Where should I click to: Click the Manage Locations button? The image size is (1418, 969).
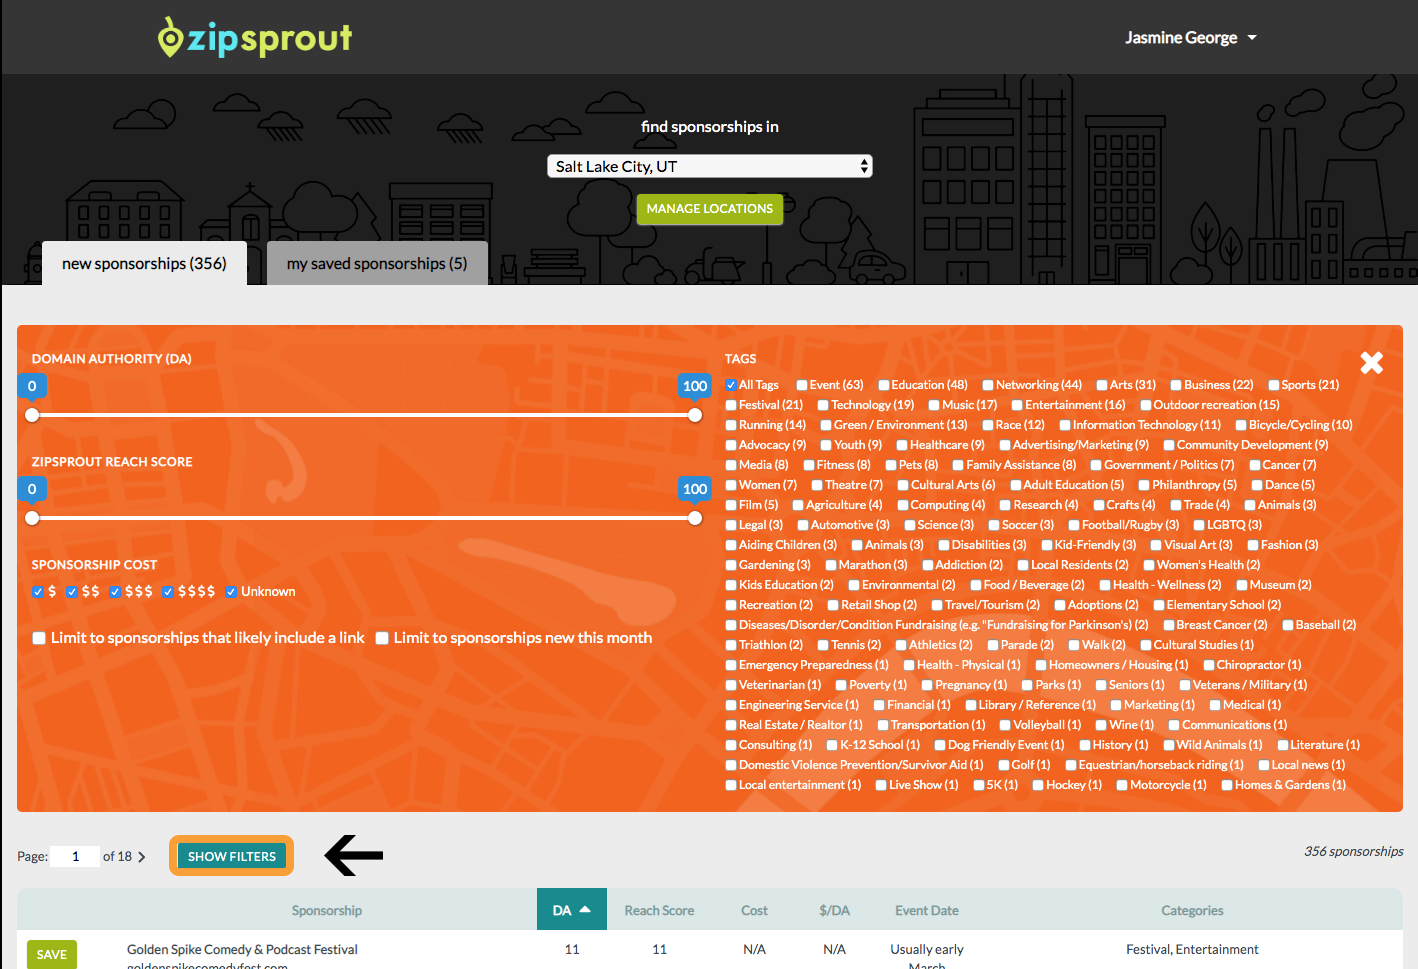(x=710, y=209)
